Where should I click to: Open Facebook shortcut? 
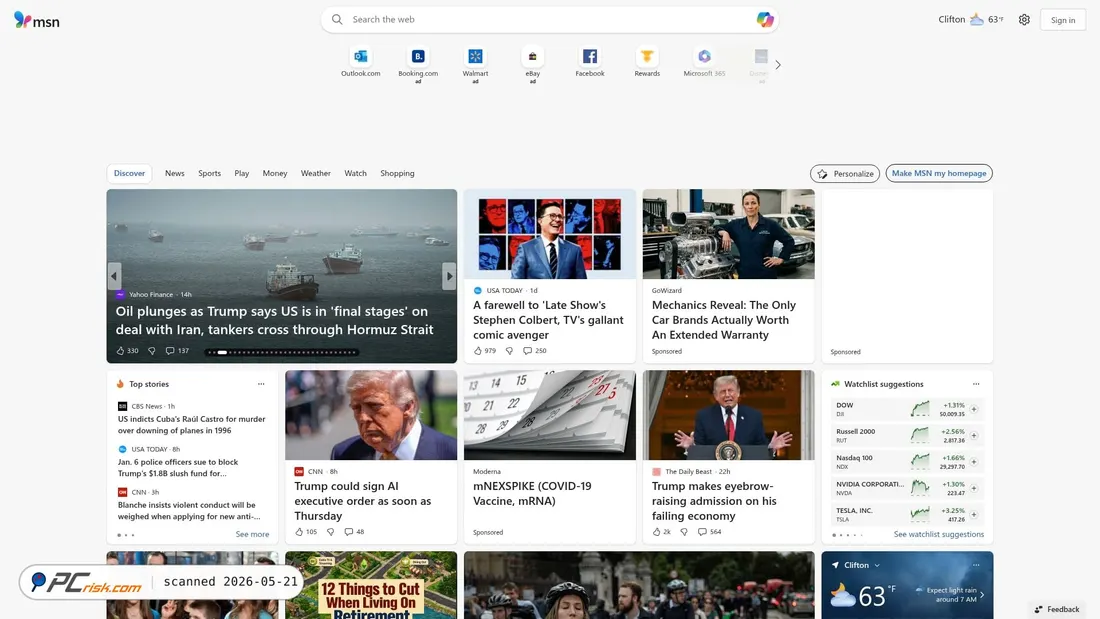(590, 62)
